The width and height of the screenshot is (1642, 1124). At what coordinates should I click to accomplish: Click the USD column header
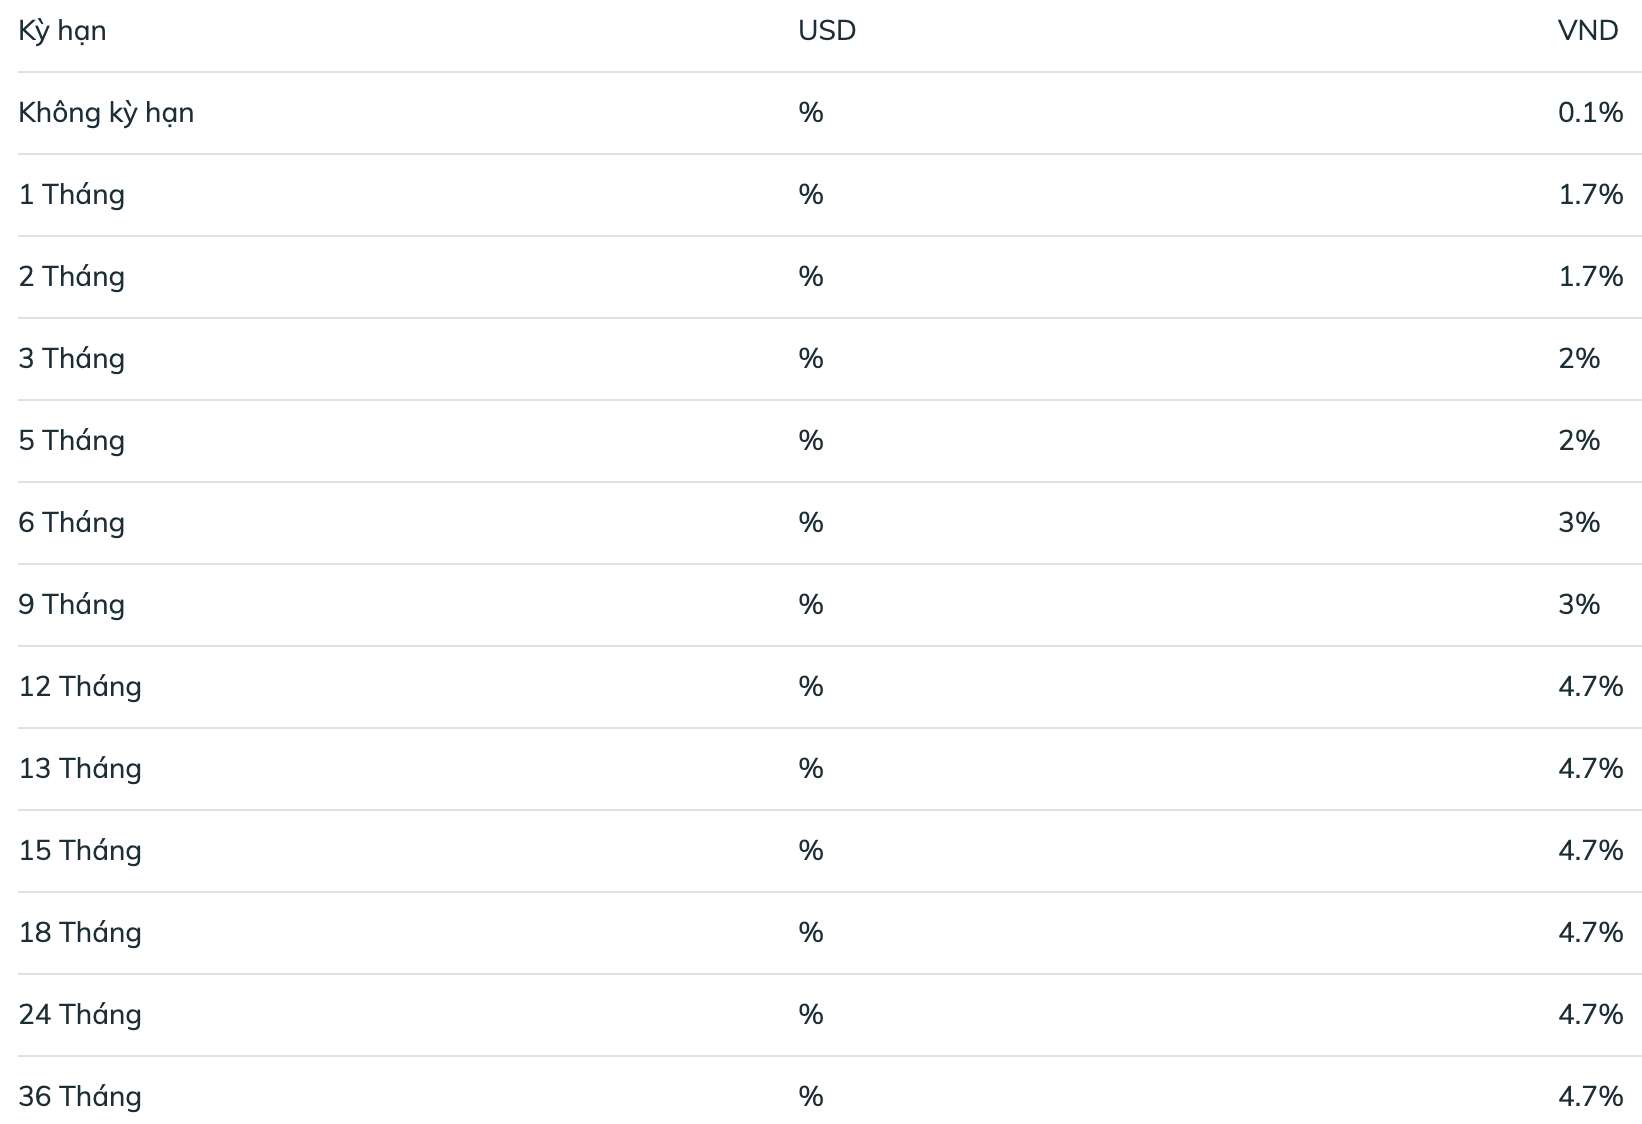click(827, 31)
